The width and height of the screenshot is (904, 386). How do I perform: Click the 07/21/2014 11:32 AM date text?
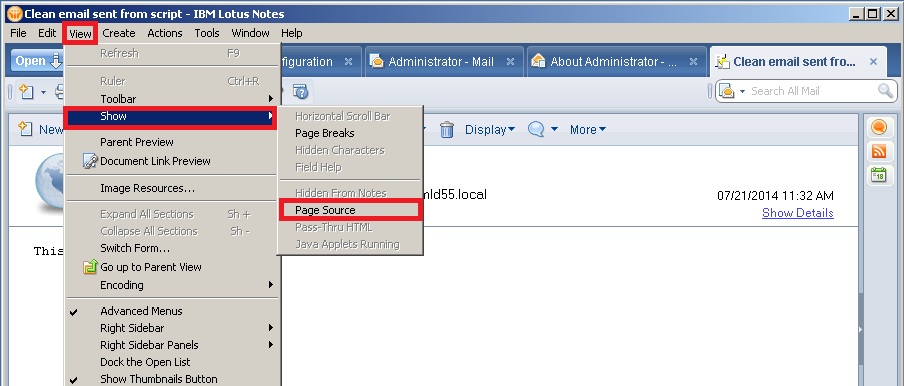775,196
